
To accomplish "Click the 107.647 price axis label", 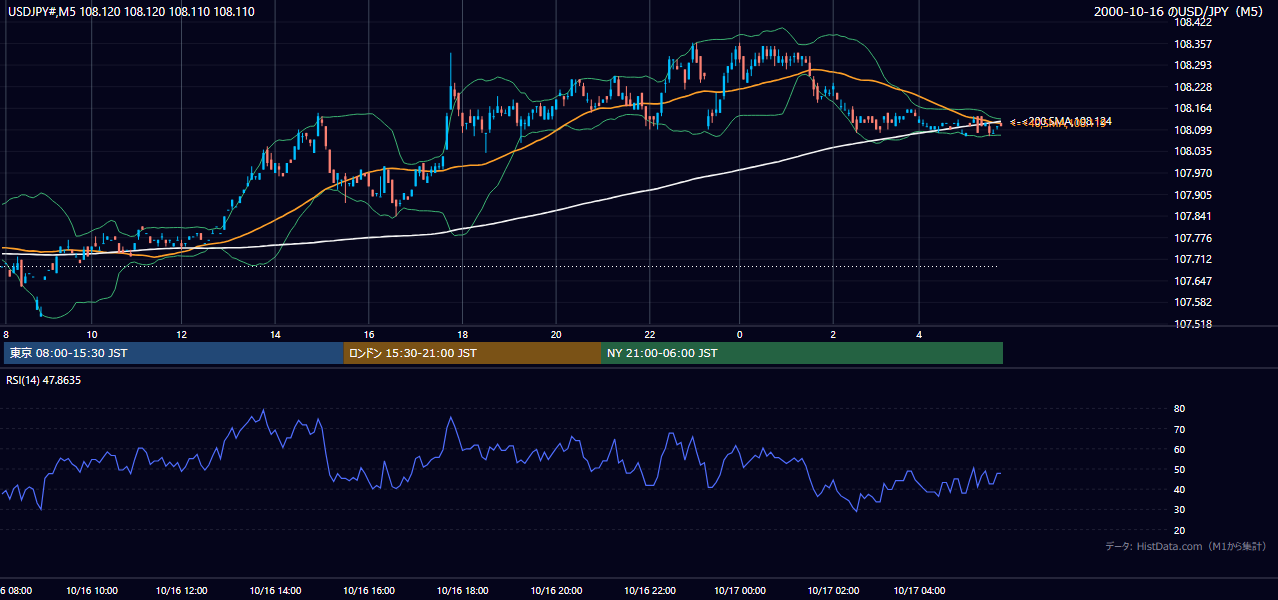I will click(1194, 281).
